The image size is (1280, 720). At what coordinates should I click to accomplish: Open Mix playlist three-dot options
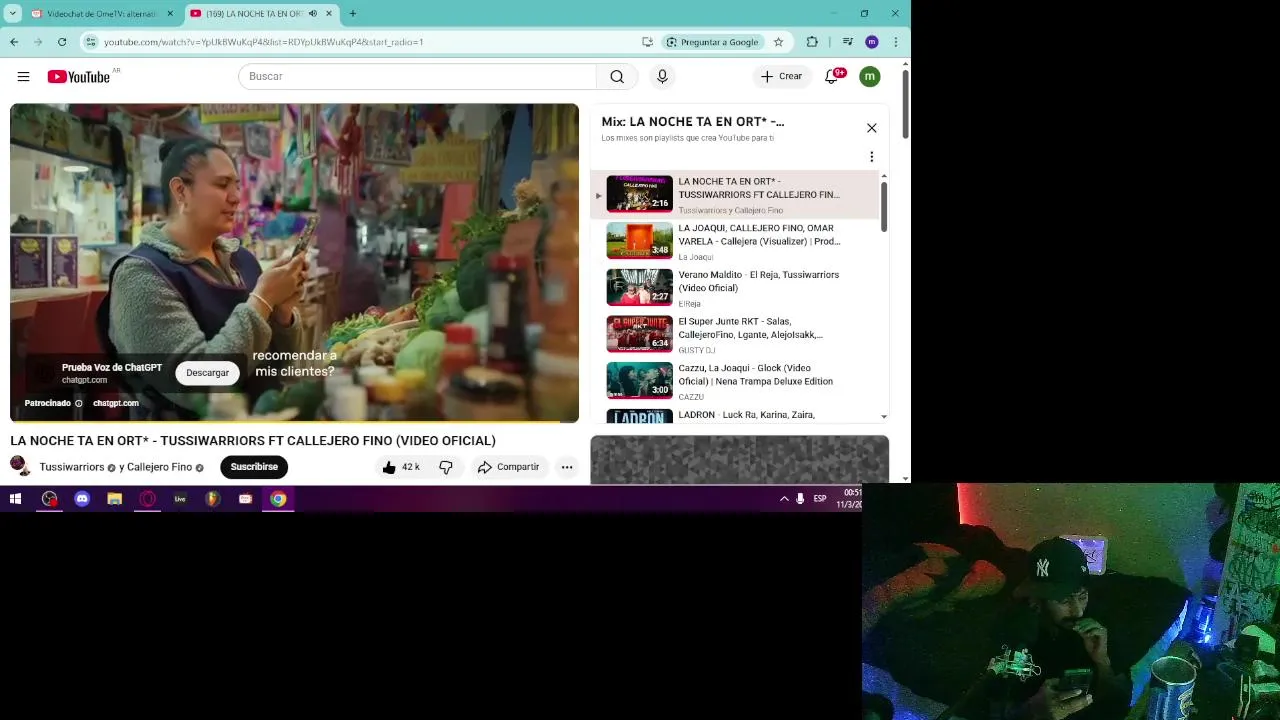click(x=872, y=157)
